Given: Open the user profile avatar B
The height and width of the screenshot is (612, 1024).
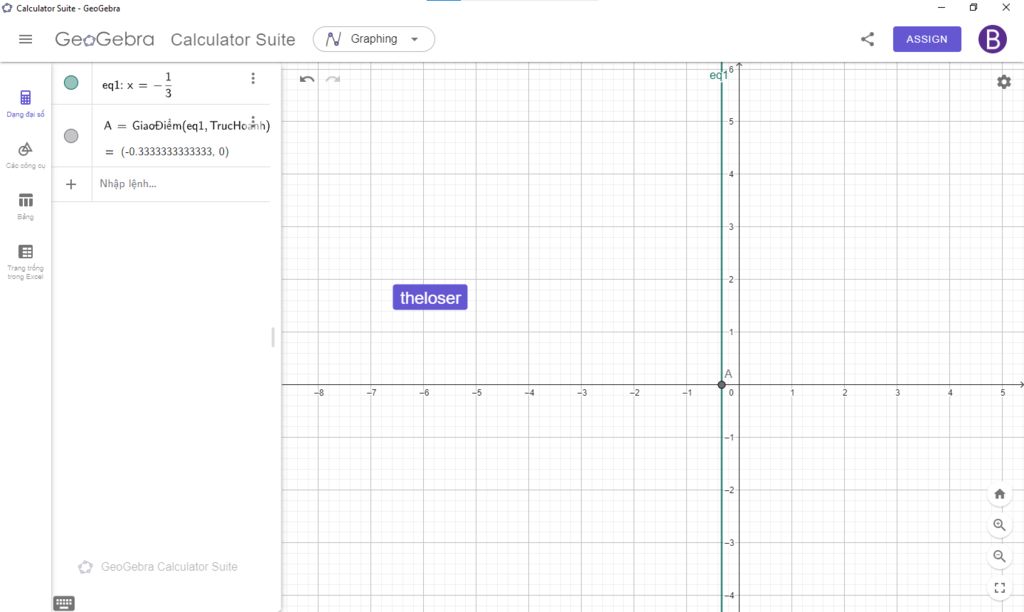Looking at the screenshot, I should 992,39.
